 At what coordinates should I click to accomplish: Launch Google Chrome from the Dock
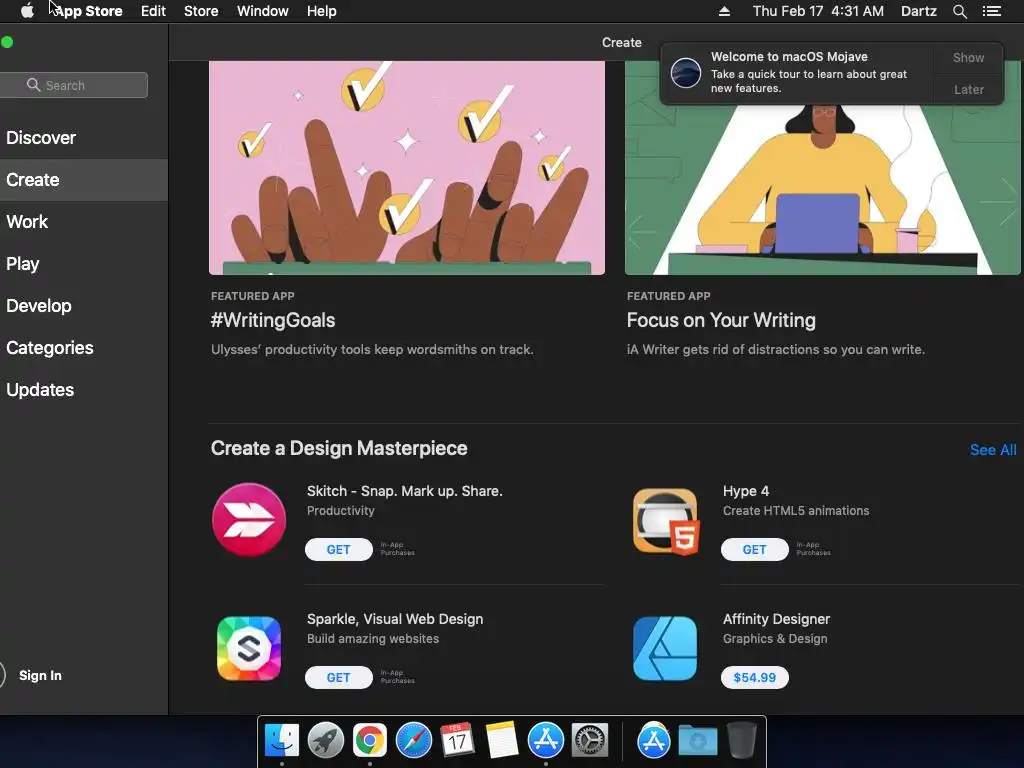pyautogui.click(x=370, y=740)
